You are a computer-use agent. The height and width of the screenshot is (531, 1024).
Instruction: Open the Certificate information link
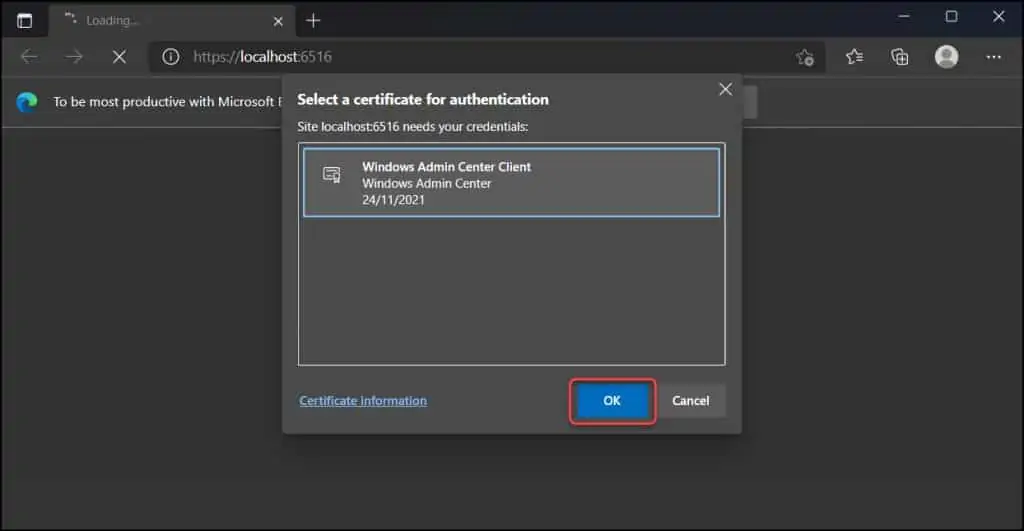(x=363, y=400)
